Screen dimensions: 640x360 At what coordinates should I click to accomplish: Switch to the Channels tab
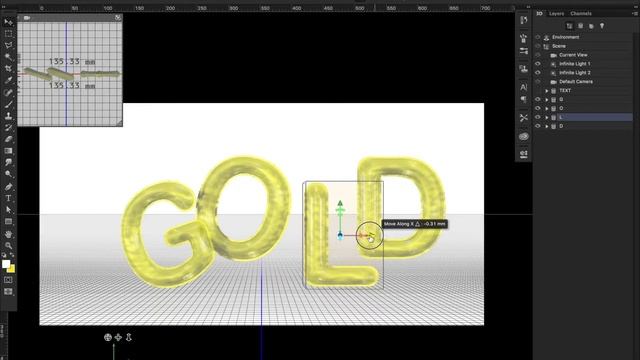coord(581,13)
